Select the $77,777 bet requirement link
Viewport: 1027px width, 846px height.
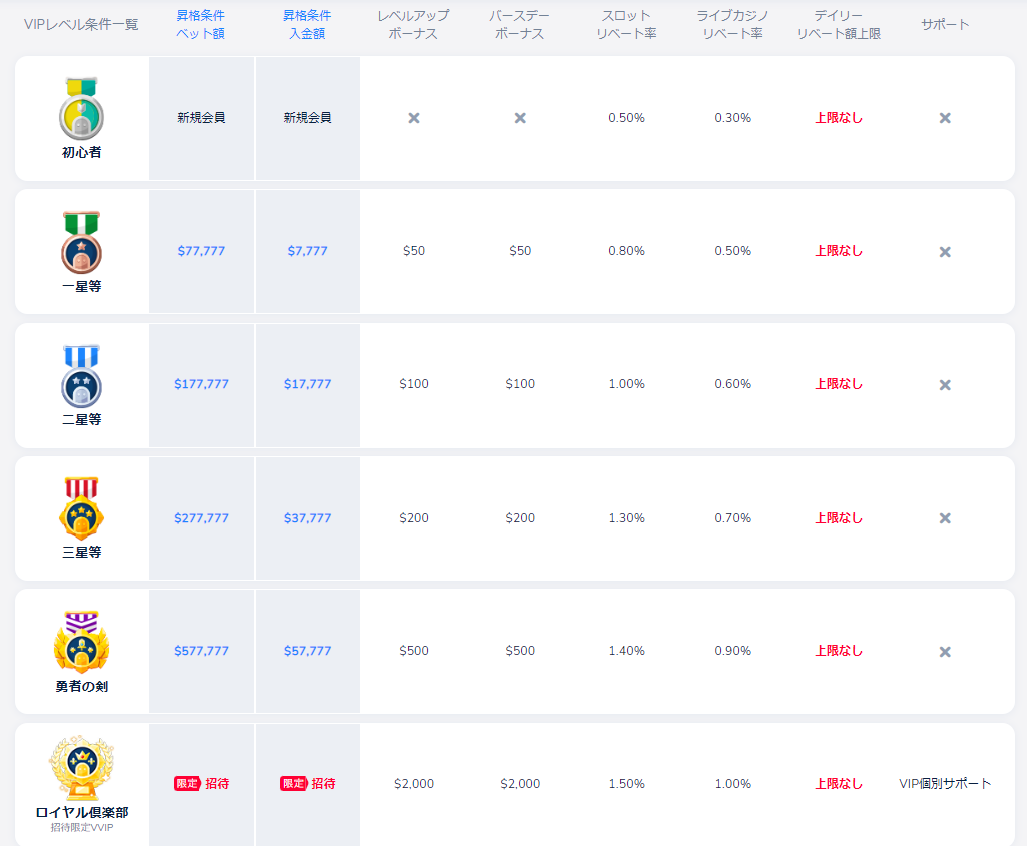[x=201, y=251]
